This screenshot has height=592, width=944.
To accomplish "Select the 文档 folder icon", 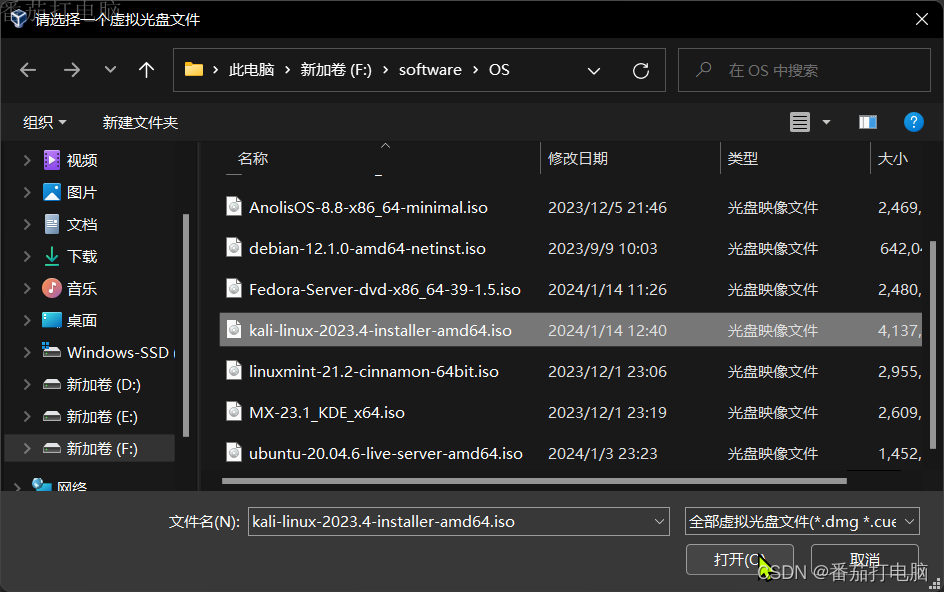I will pos(52,224).
